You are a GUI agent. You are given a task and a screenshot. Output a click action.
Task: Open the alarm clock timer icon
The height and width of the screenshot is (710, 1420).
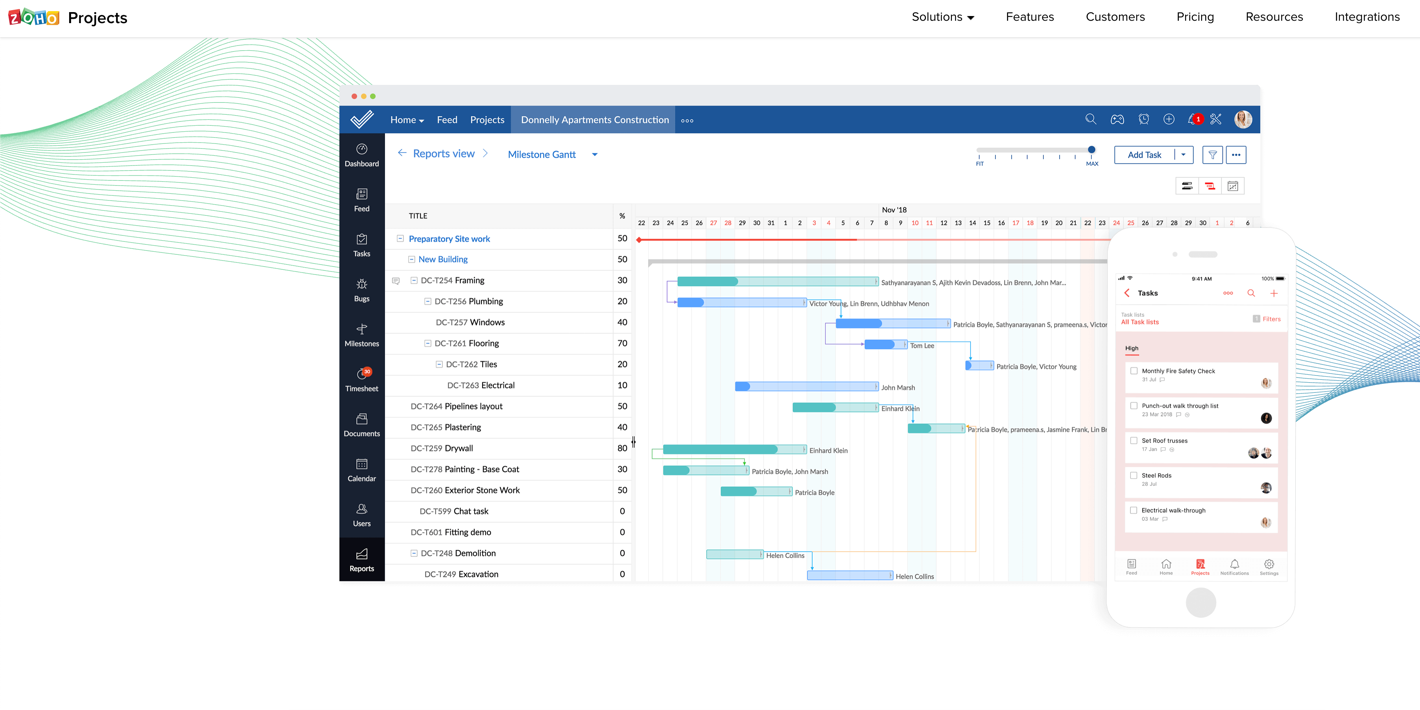(1144, 120)
